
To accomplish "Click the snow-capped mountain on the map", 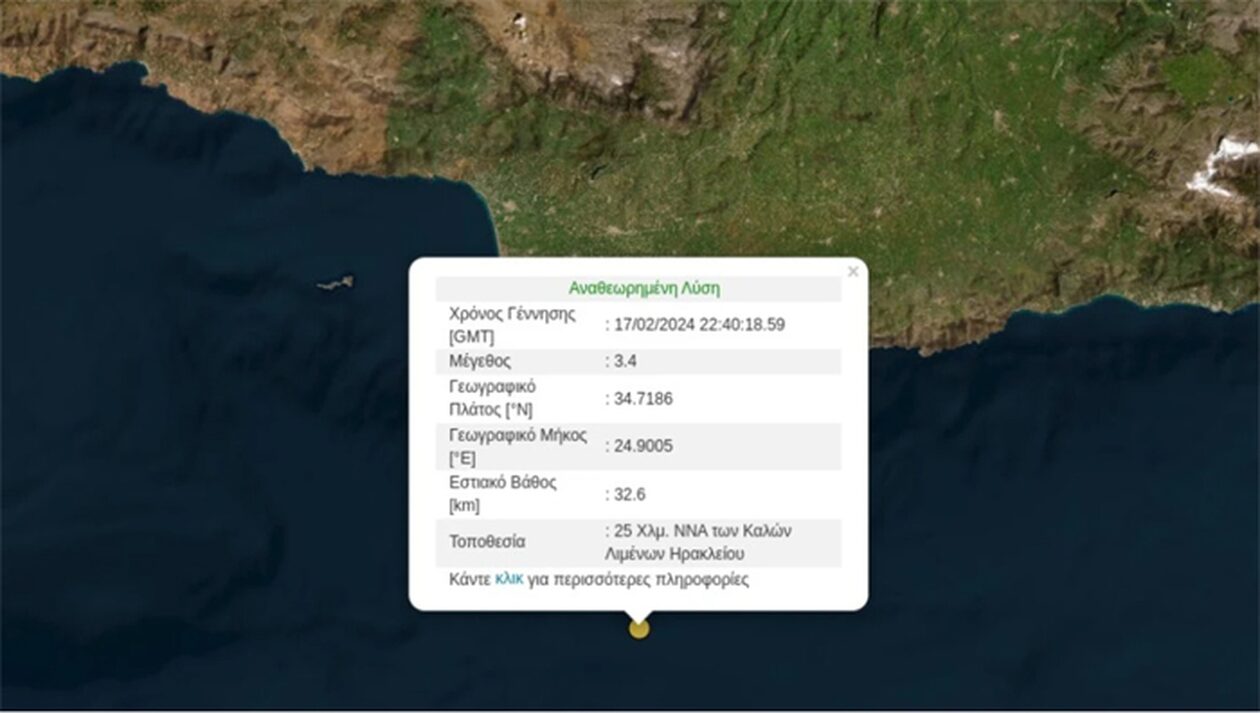I will click(x=1222, y=167).
